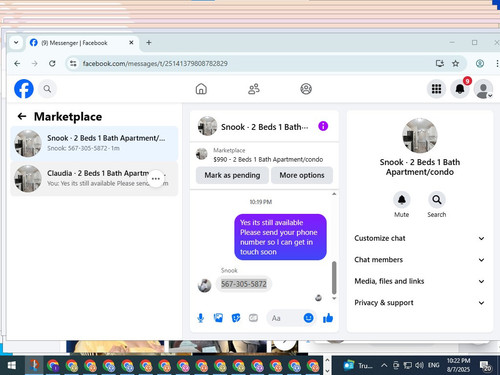Open conversation information purple icon
500x375 pixels.
(323, 126)
